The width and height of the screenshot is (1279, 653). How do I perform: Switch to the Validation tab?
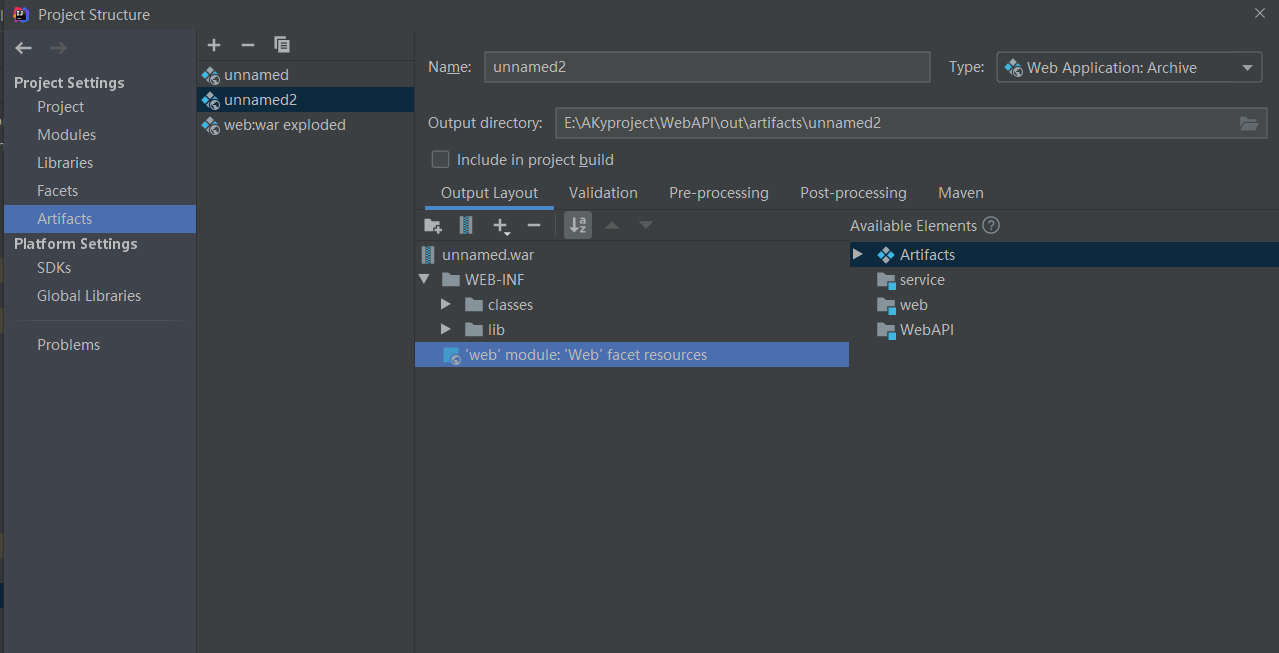coord(603,193)
